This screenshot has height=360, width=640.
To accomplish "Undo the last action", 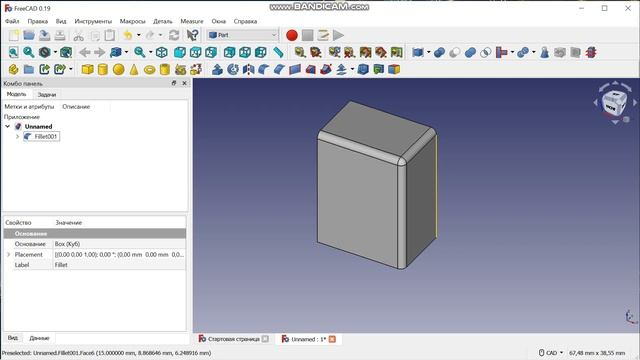I will click(x=128, y=35).
